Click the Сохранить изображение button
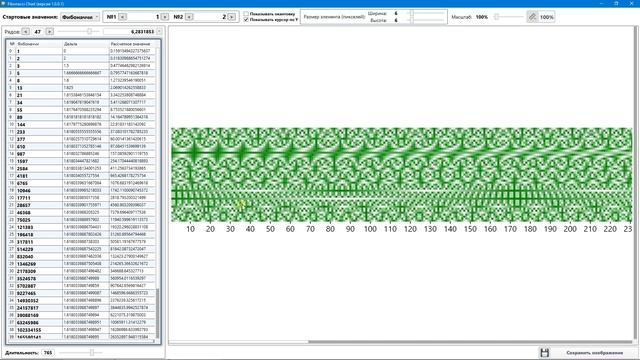This screenshot has width=640, height=360. pyautogui.click(x=594, y=353)
